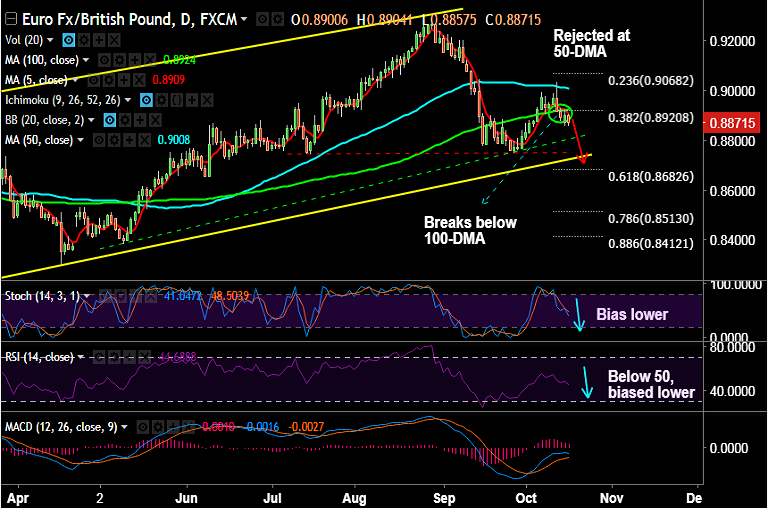
Task: Expand the MACD (12, 26, close, 9) dropdown
Action: (124, 427)
